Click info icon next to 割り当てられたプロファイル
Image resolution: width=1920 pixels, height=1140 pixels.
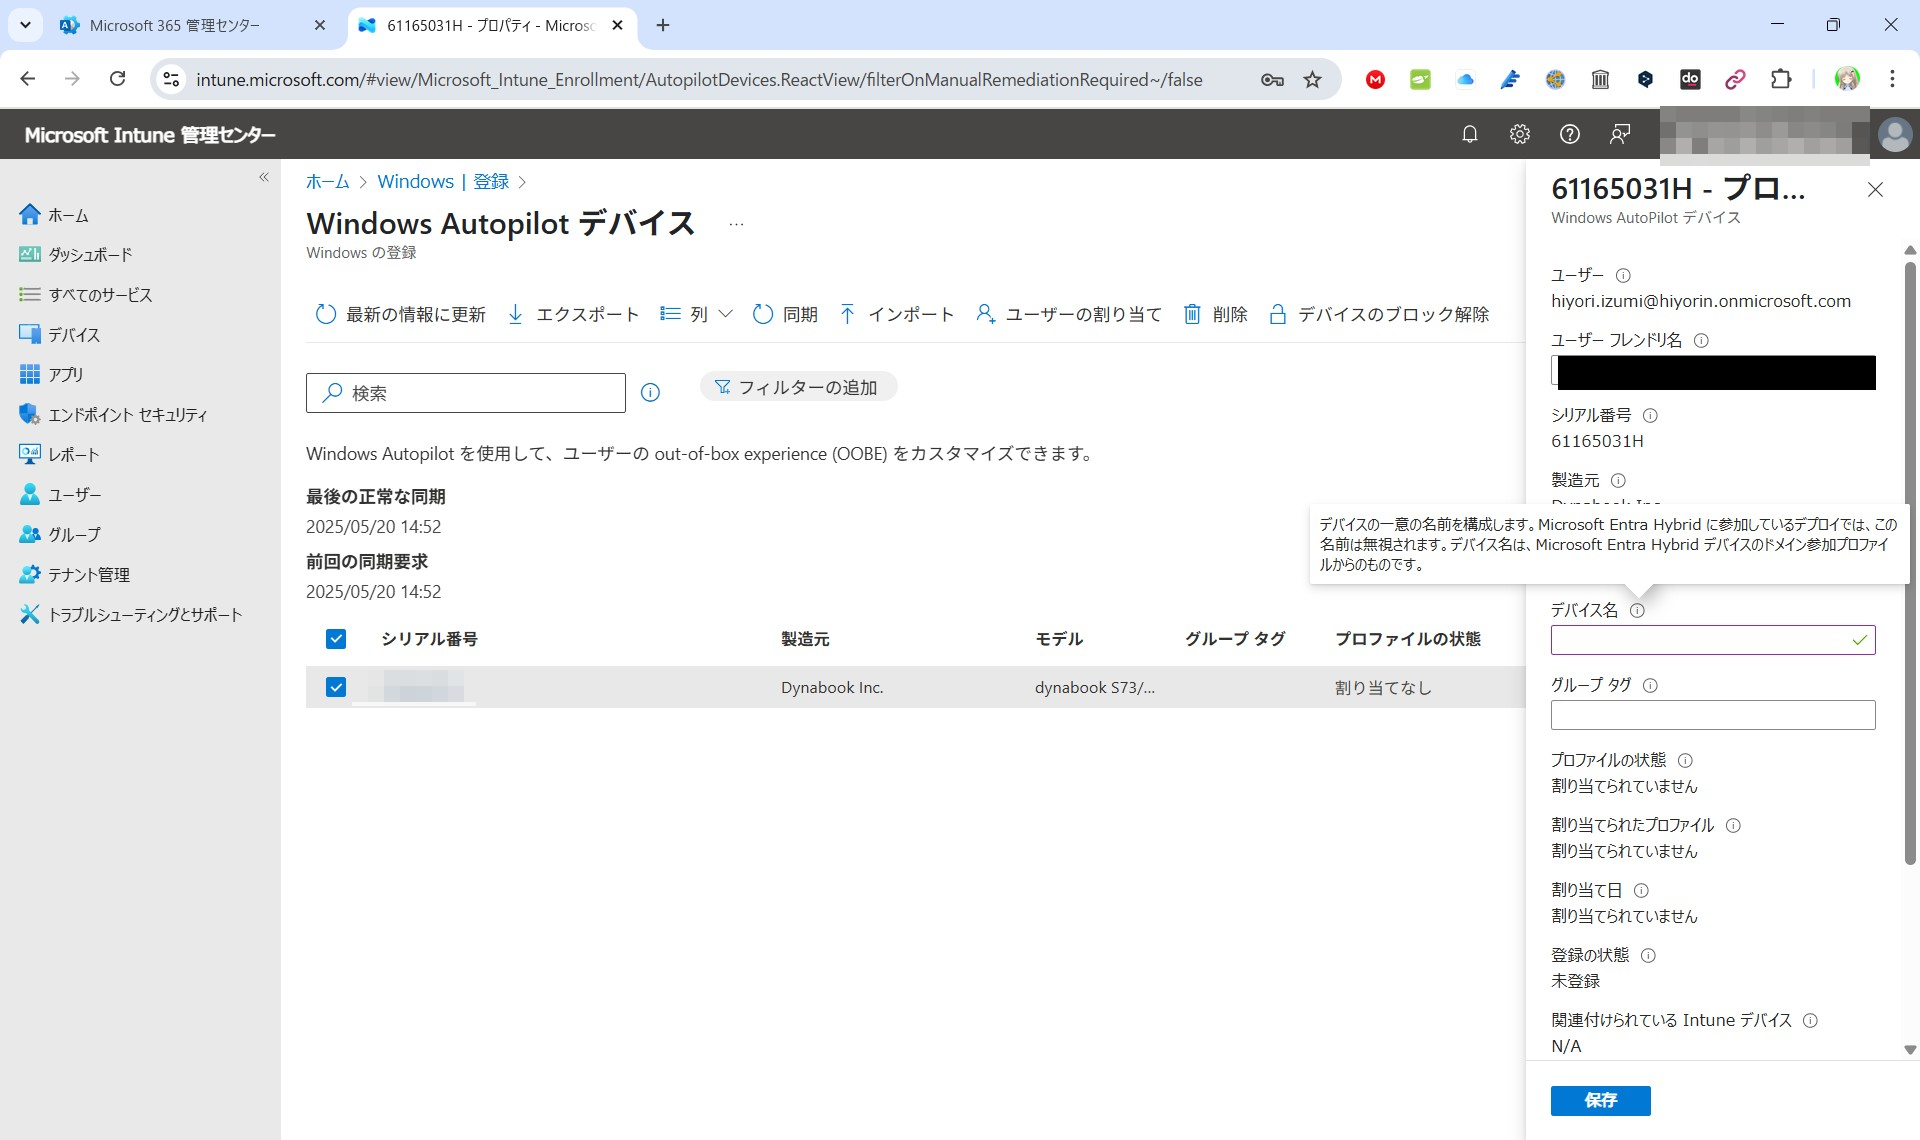1733,825
